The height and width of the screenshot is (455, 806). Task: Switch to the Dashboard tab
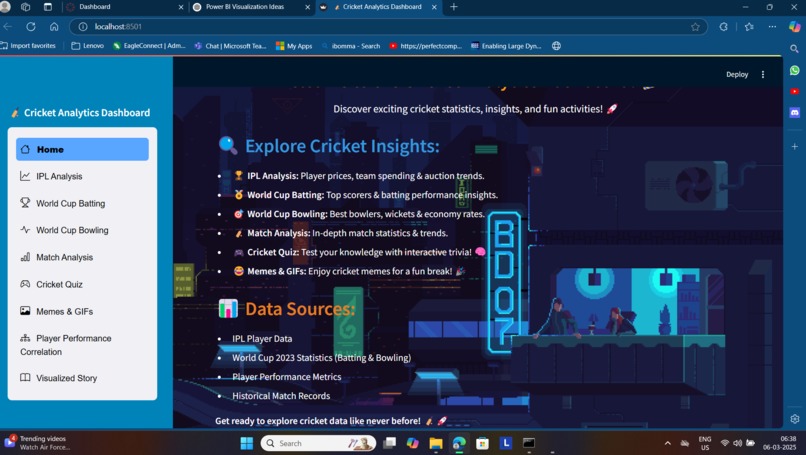click(124, 7)
